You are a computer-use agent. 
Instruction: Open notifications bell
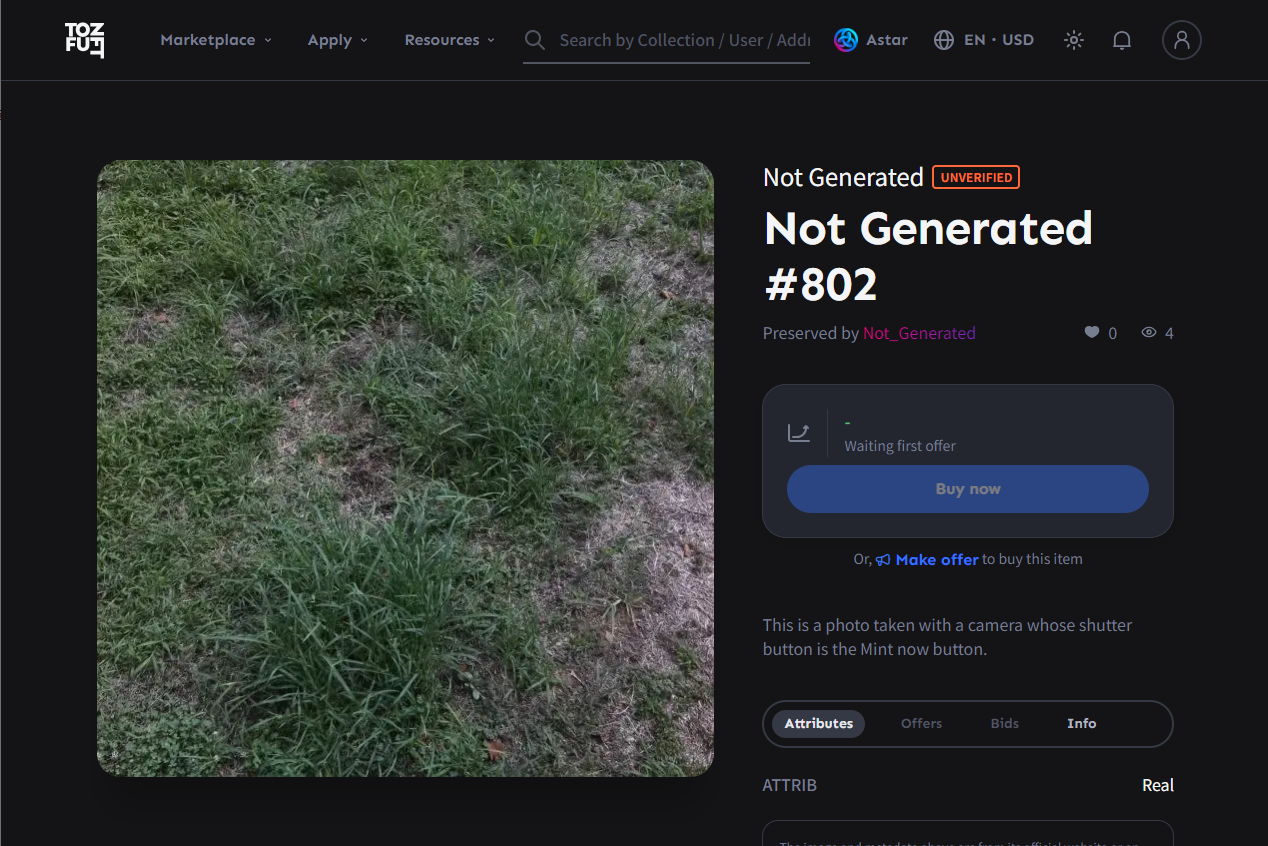click(x=1122, y=40)
